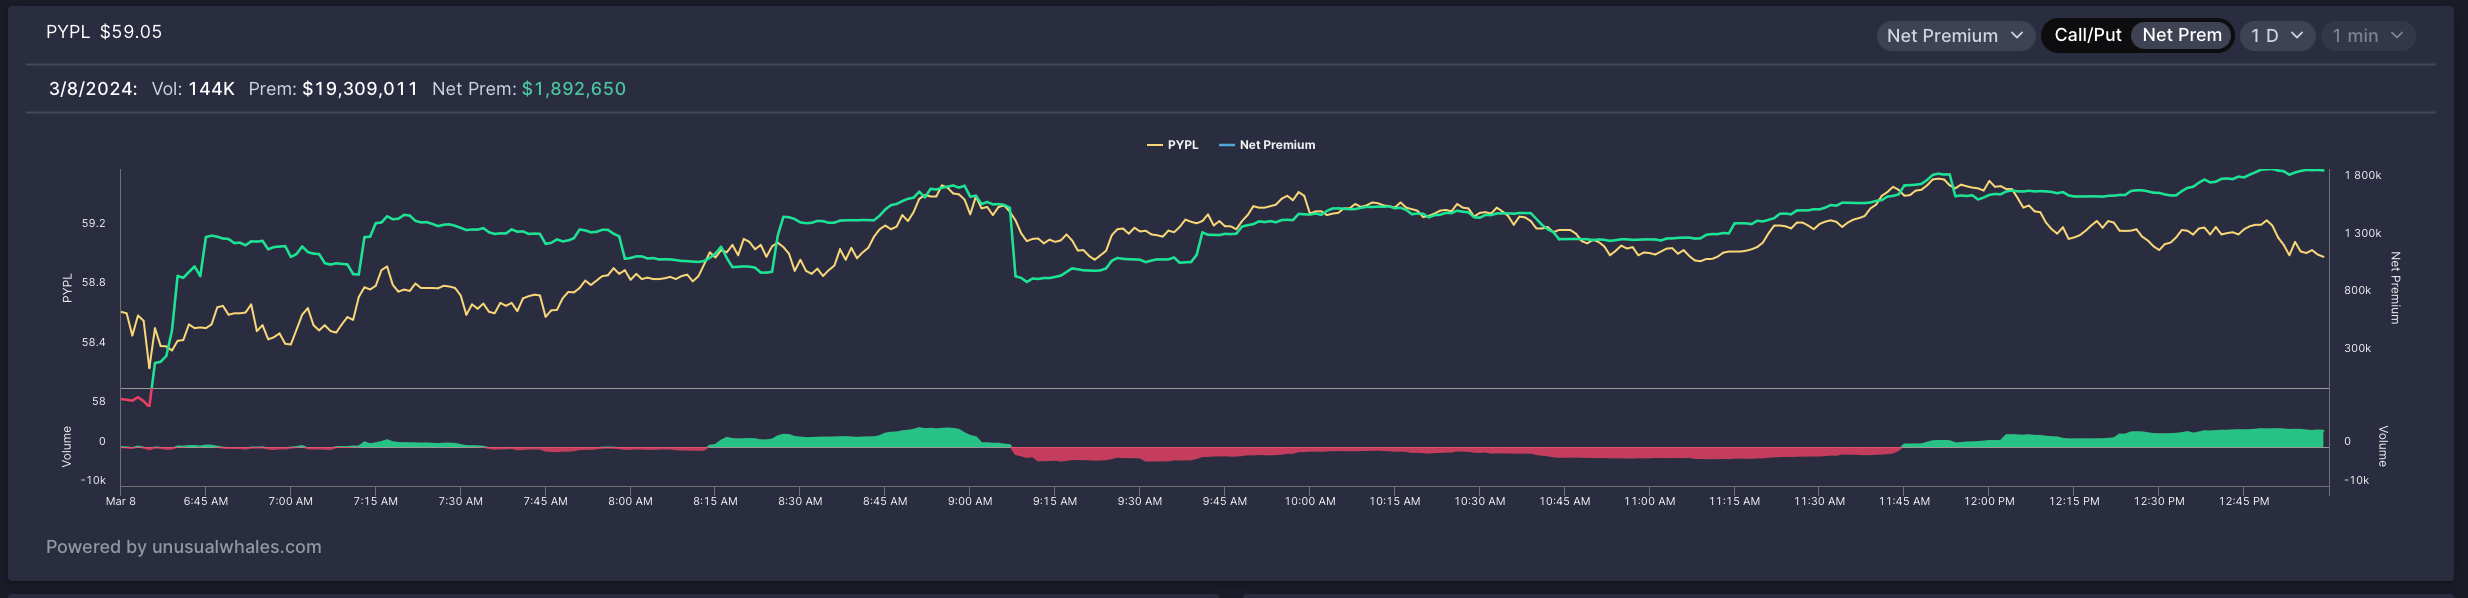Click the date 3/8/2024 label
Viewport: 2468px width, 598px height.
(93, 89)
